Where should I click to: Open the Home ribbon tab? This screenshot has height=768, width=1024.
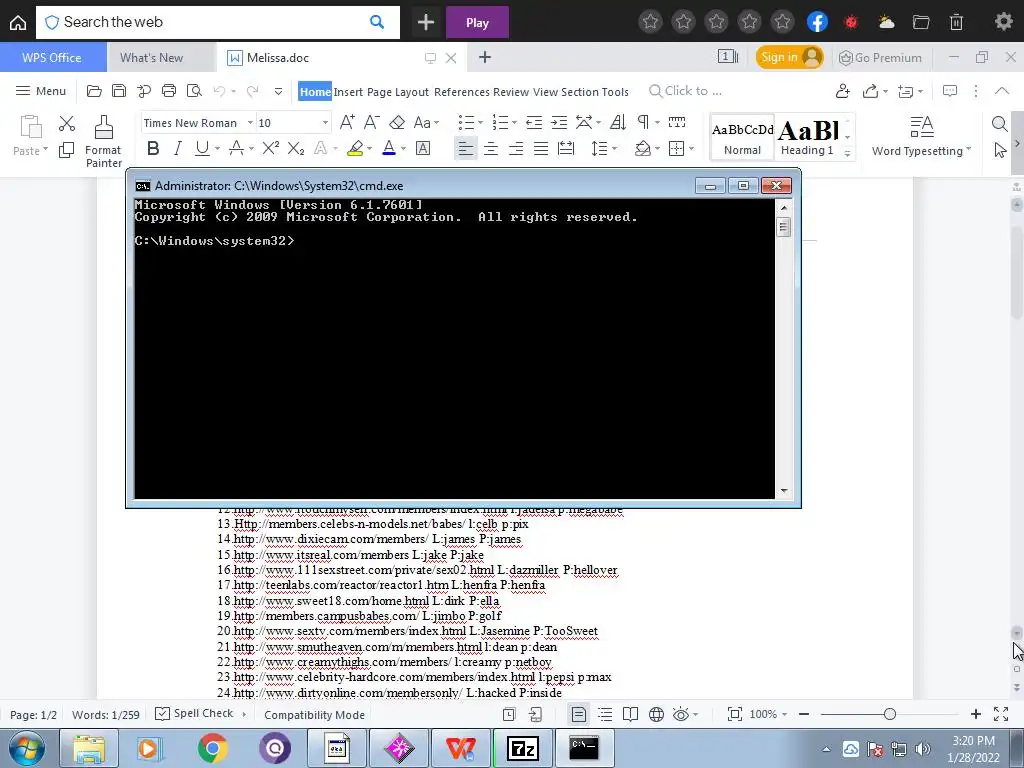[x=315, y=91]
